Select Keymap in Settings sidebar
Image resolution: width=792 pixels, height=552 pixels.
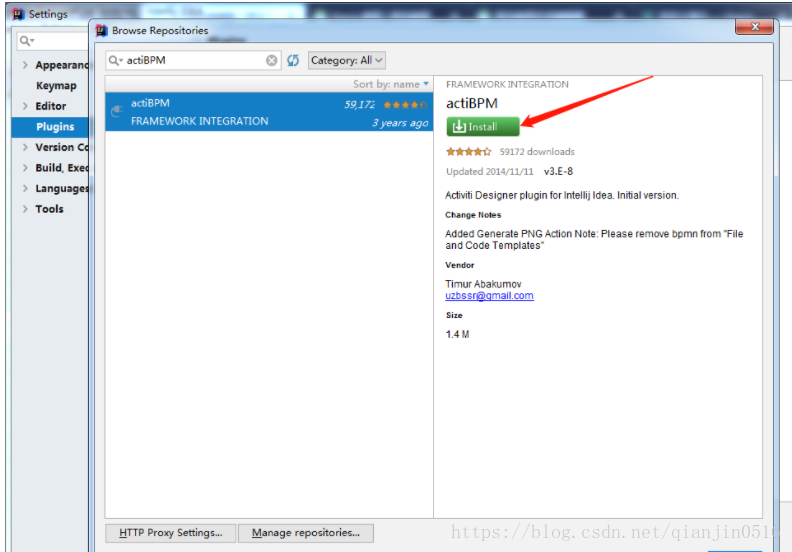56,86
